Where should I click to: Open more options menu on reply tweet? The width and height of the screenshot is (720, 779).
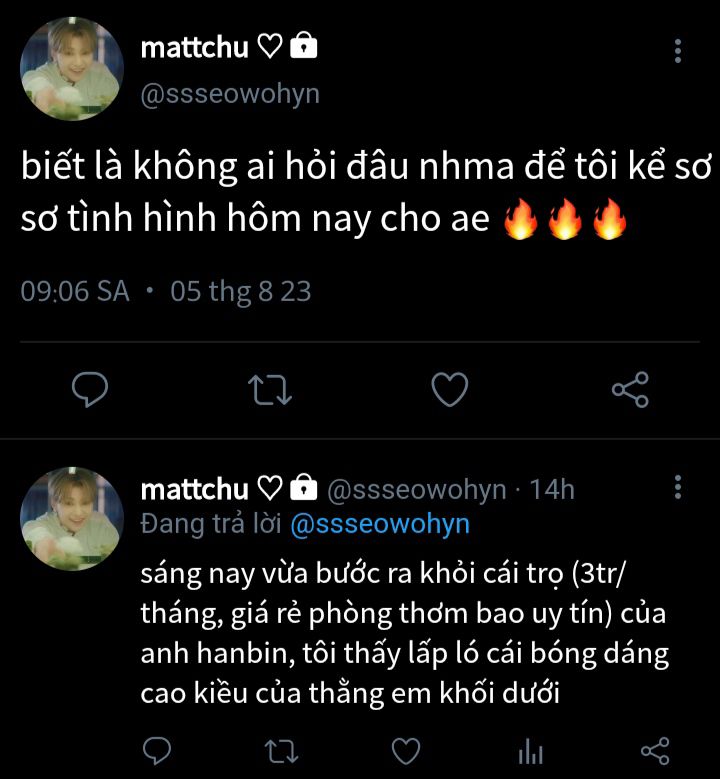point(678,488)
